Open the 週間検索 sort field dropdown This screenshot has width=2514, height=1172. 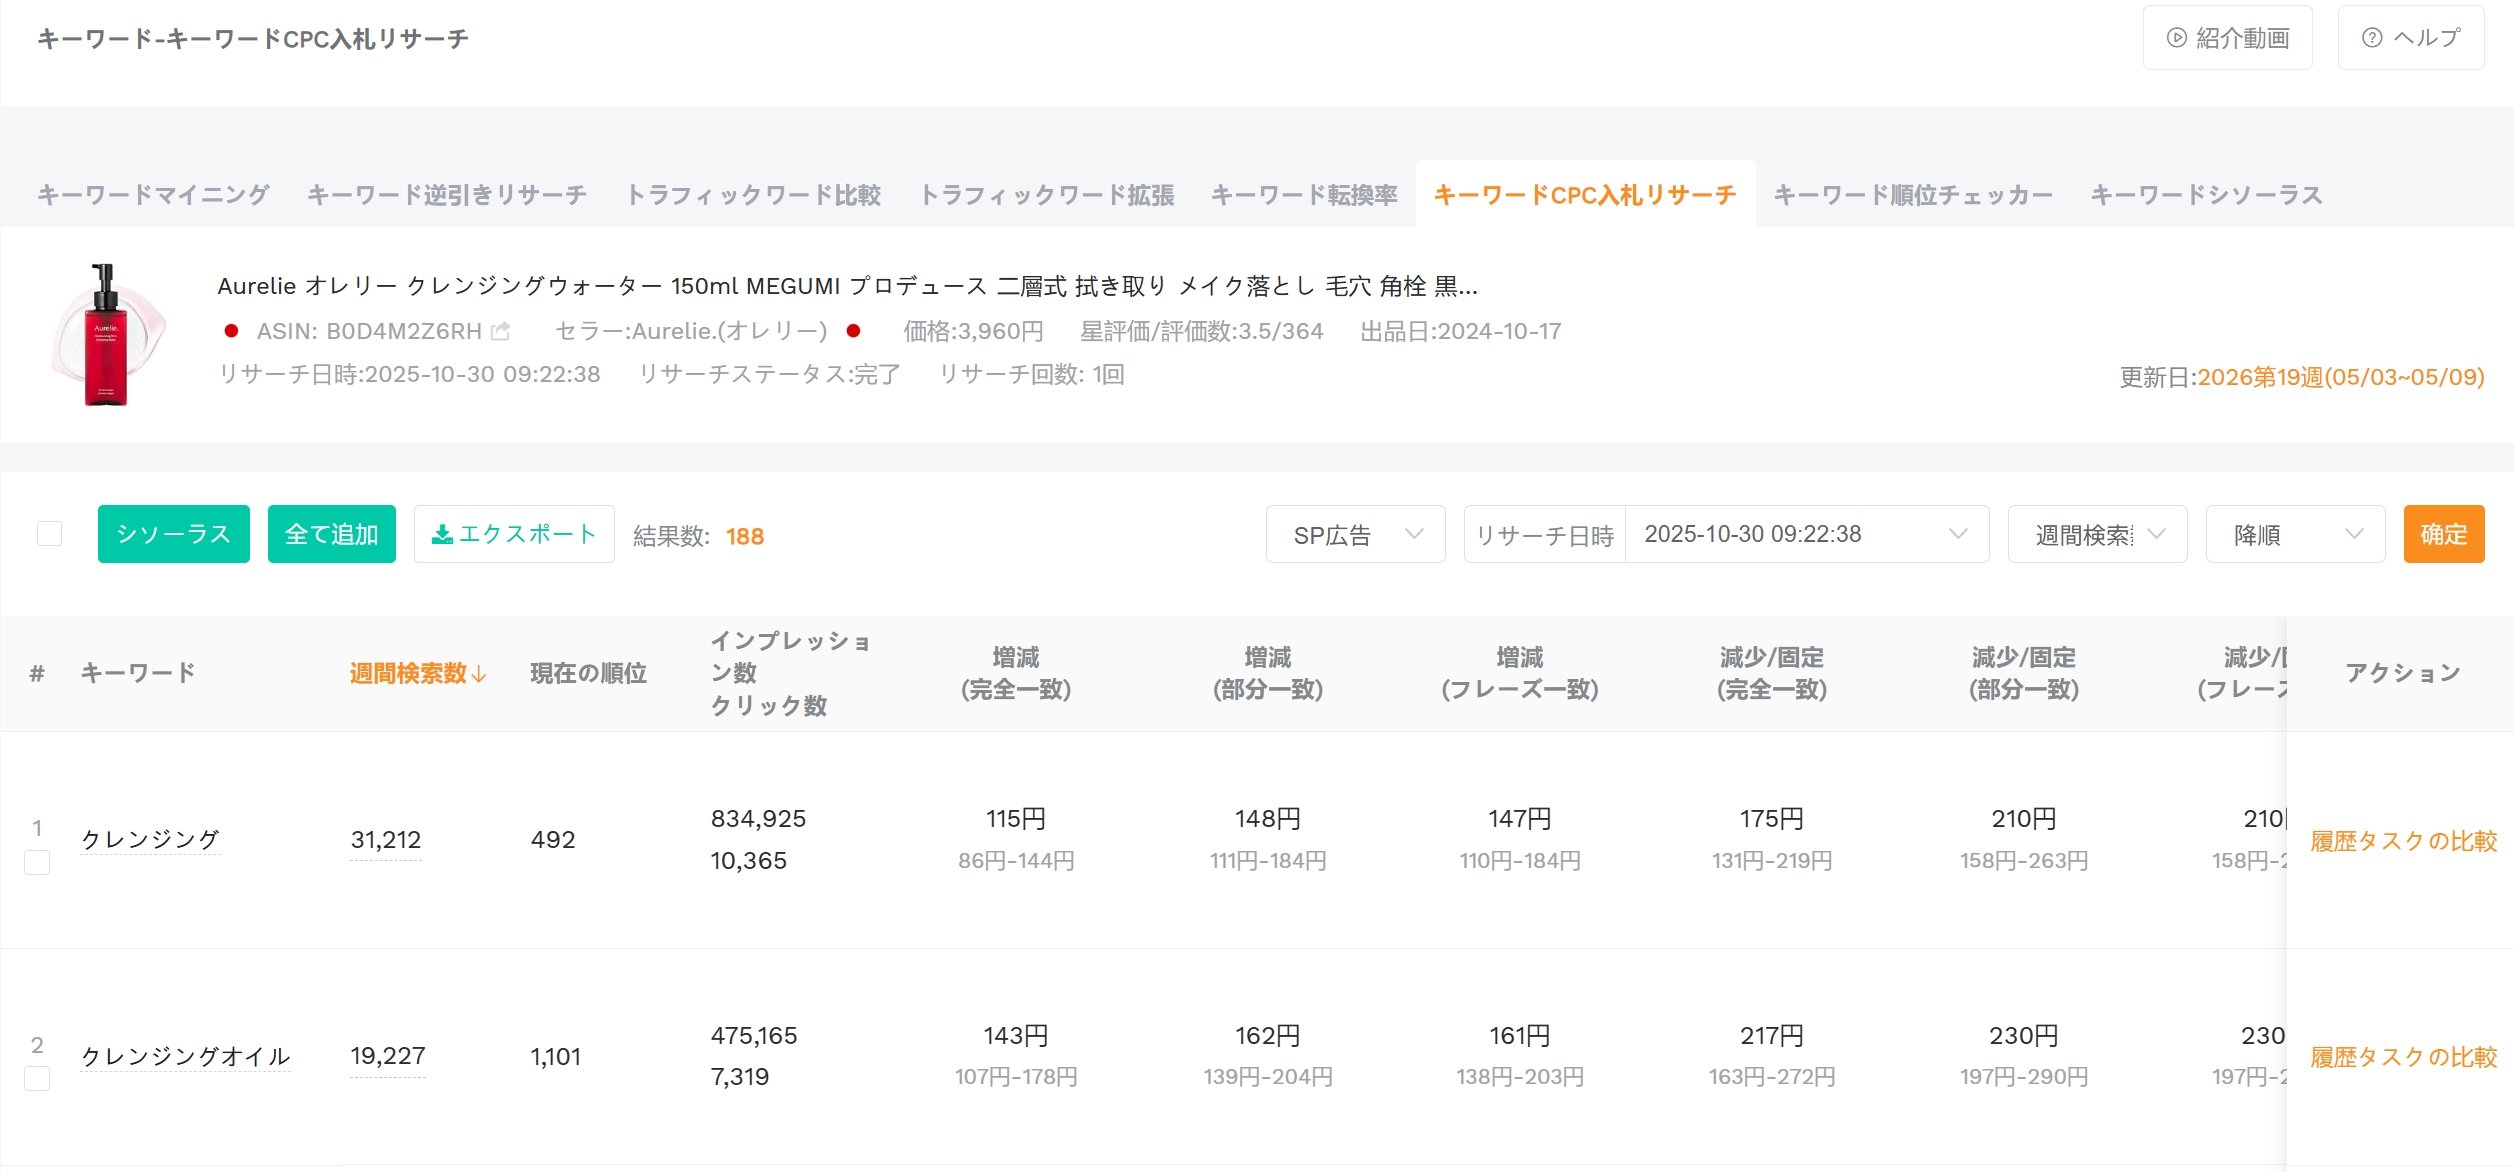coord(2097,534)
